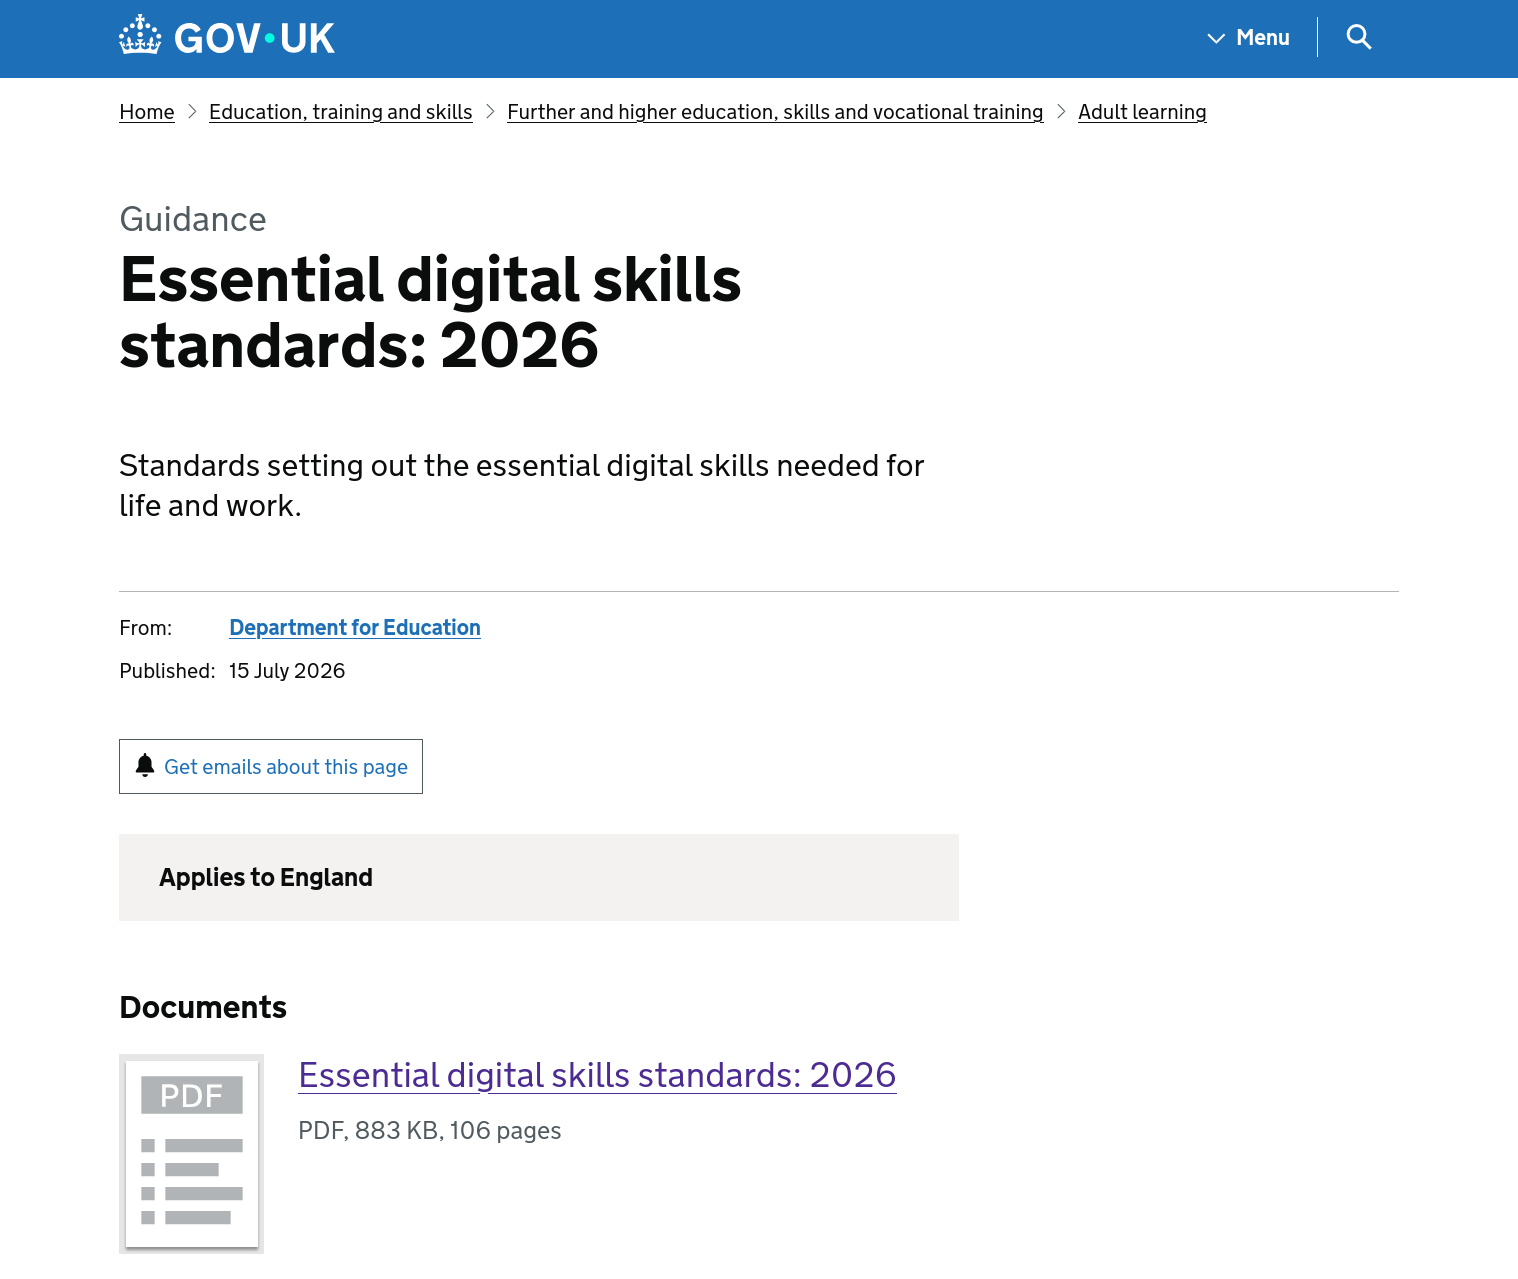This screenshot has width=1518, height=1279.
Task: Click the published date '15 July 2026'
Action: point(287,671)
